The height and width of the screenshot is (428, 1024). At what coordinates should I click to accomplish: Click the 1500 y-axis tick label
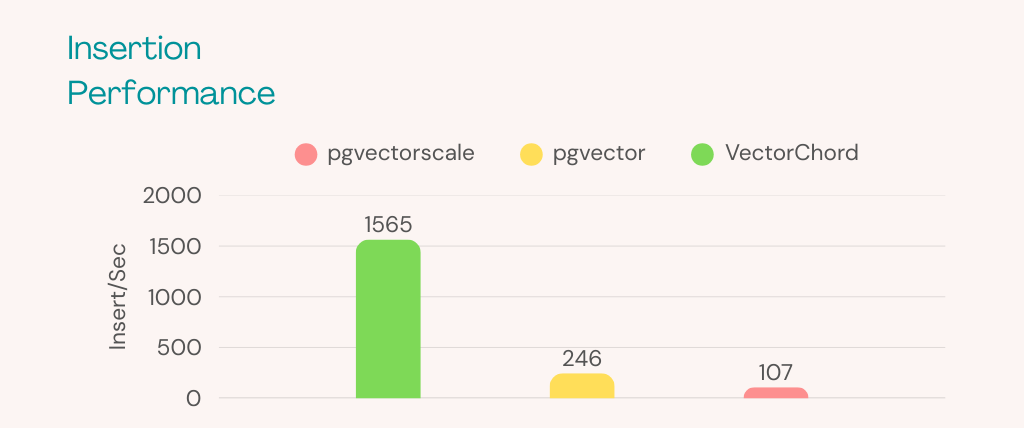pyautogui.click(x=173, y=247)
